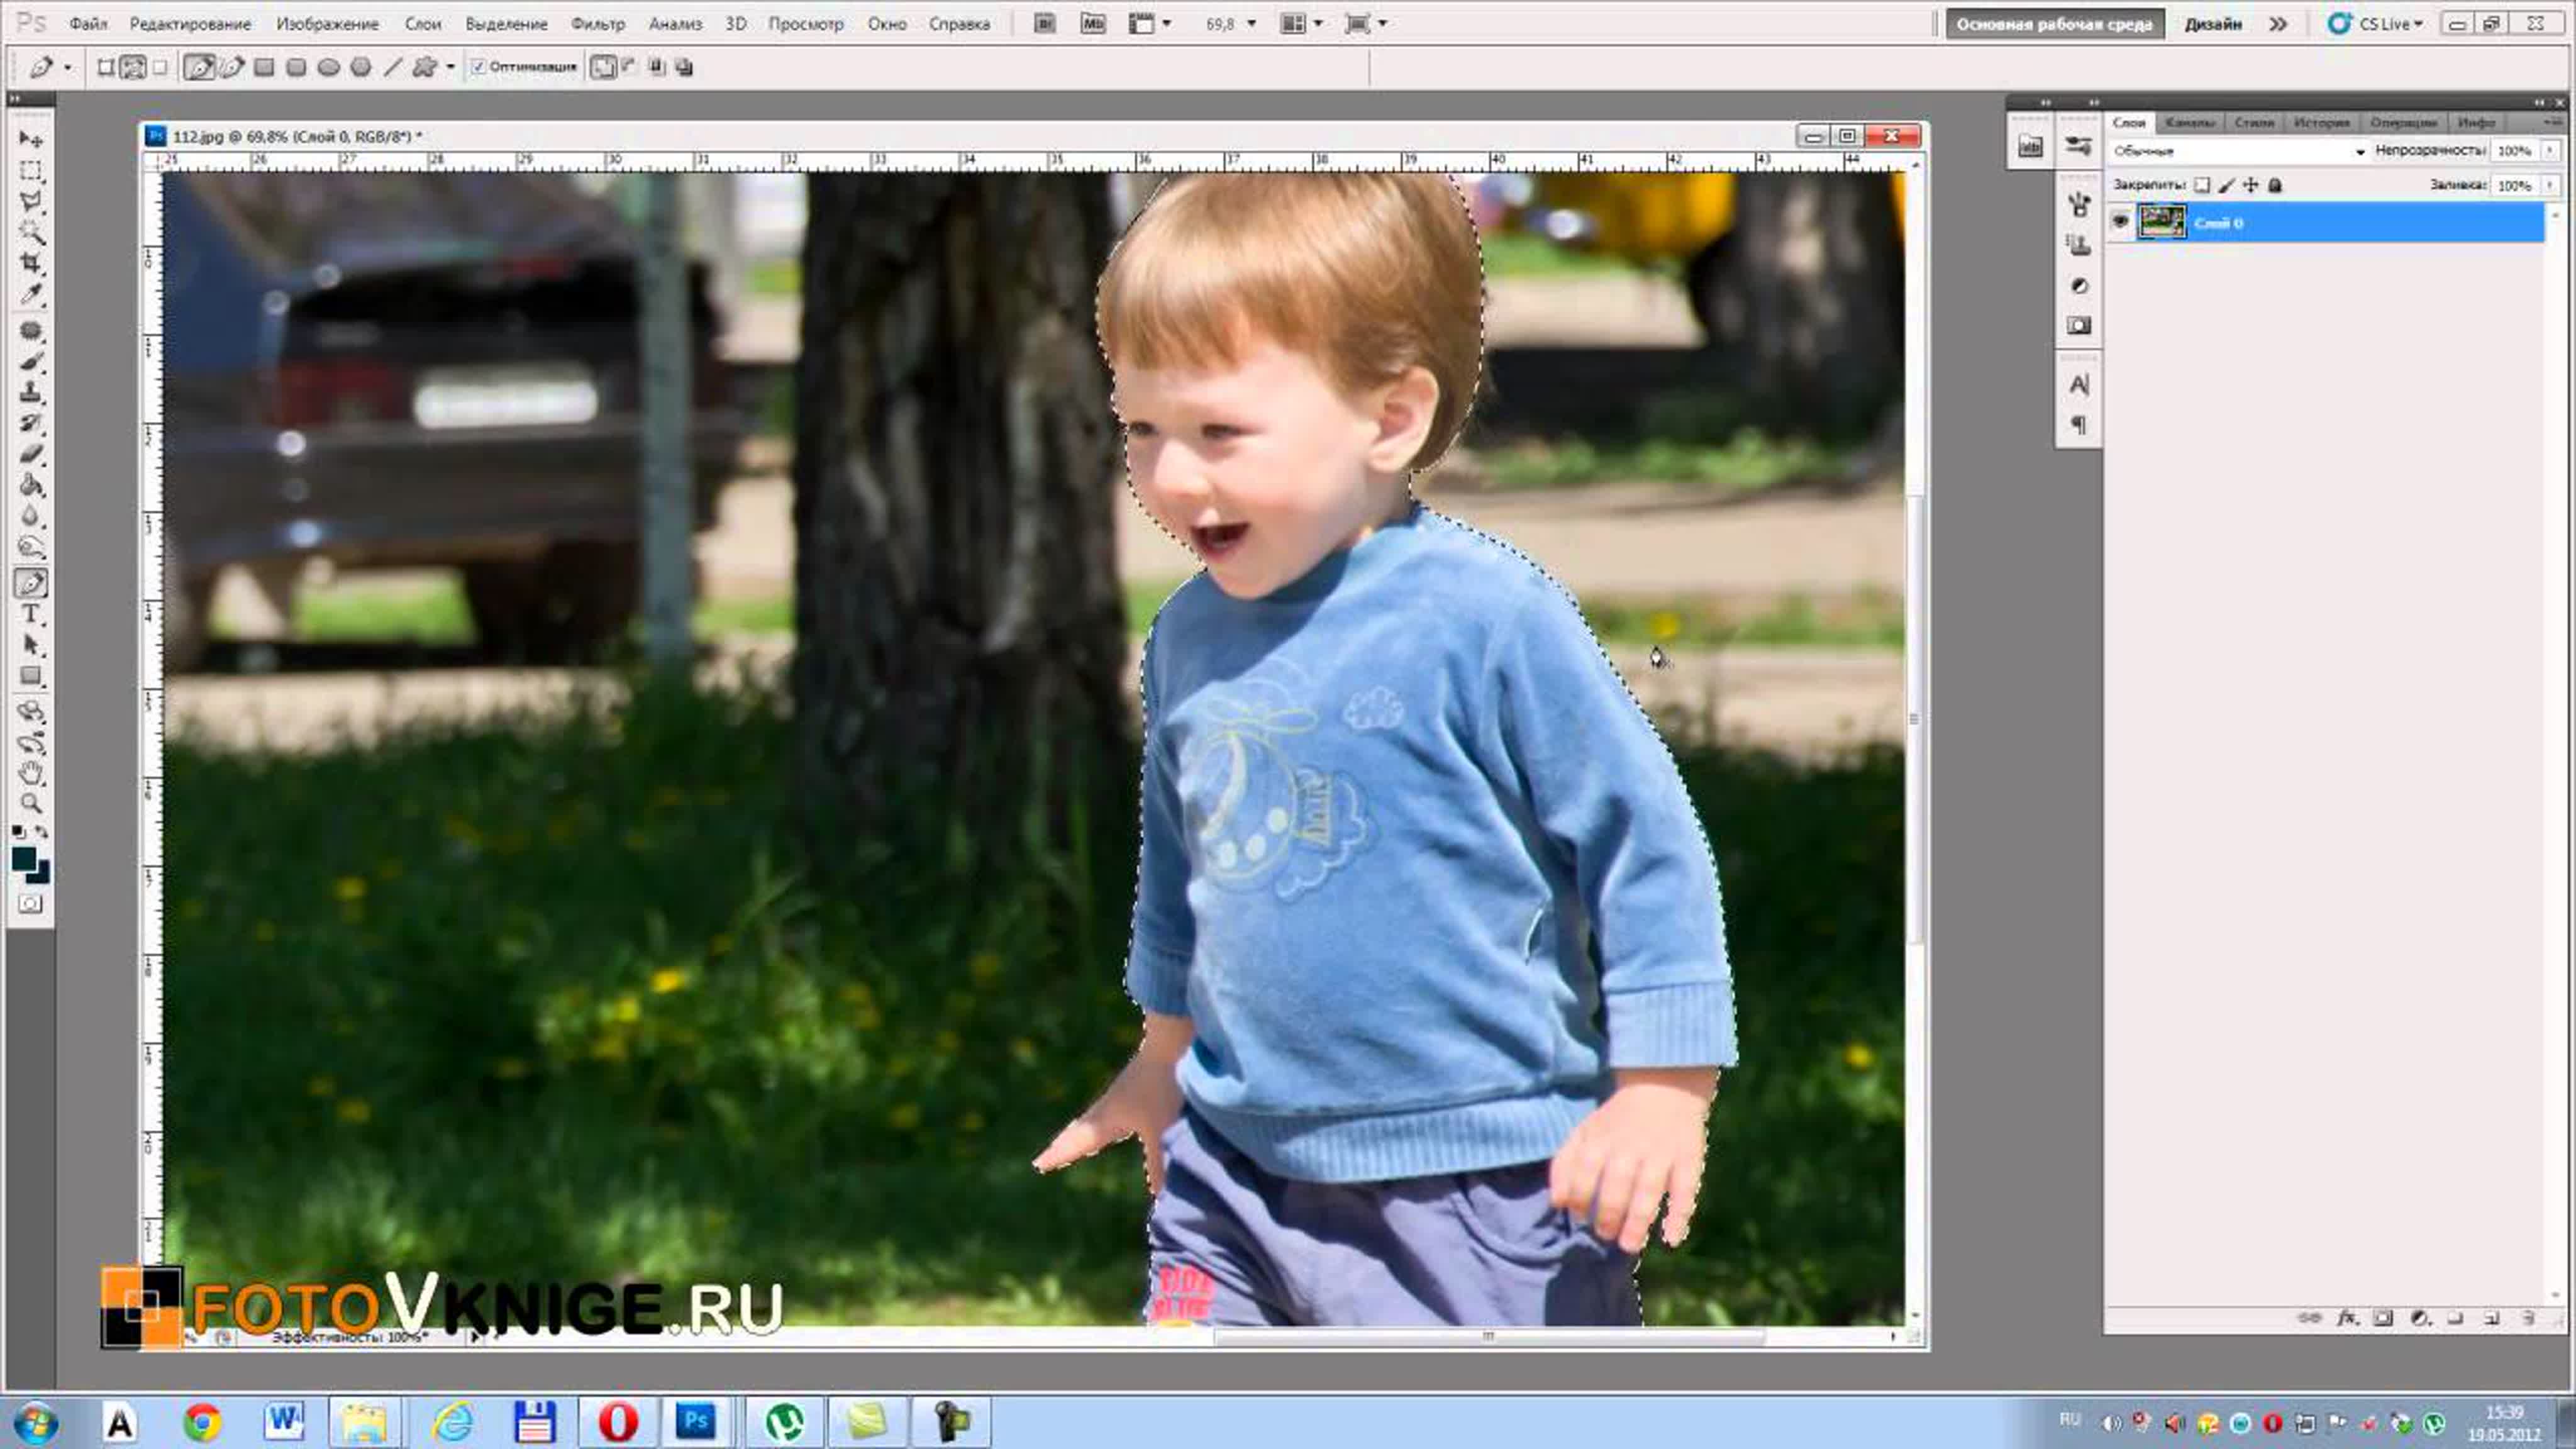Open Chrome from the taskbar

[202, 1421]
